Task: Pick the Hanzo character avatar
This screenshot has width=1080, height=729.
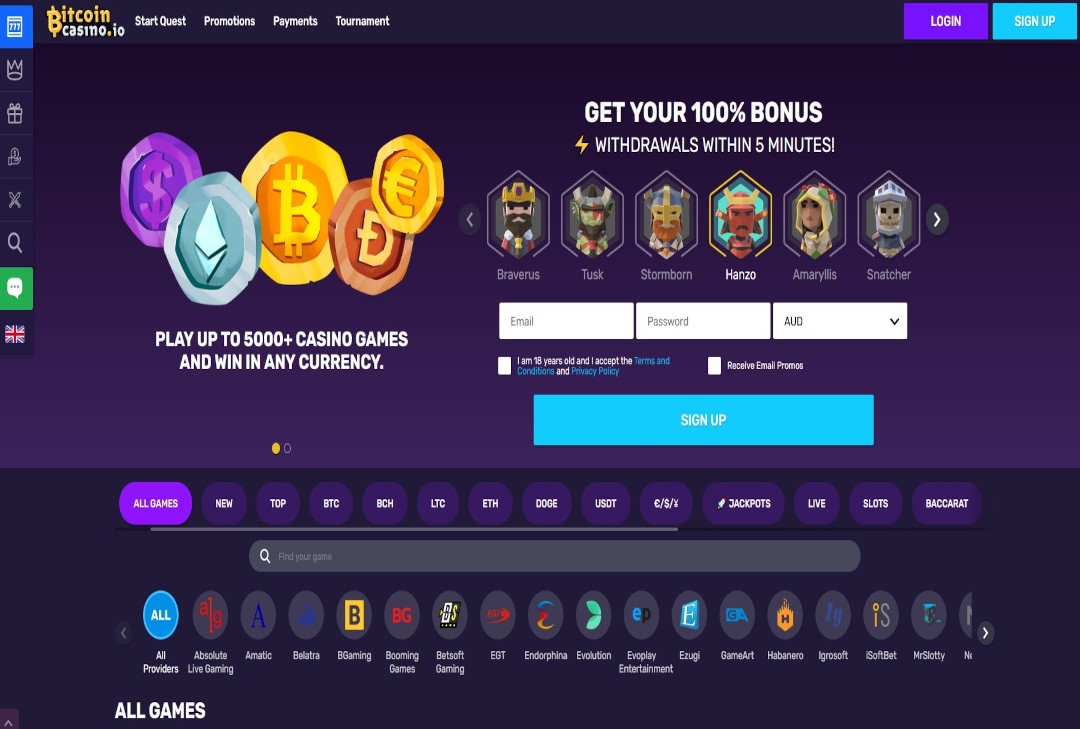Action: pyautogui.click(x=740, y=216)
